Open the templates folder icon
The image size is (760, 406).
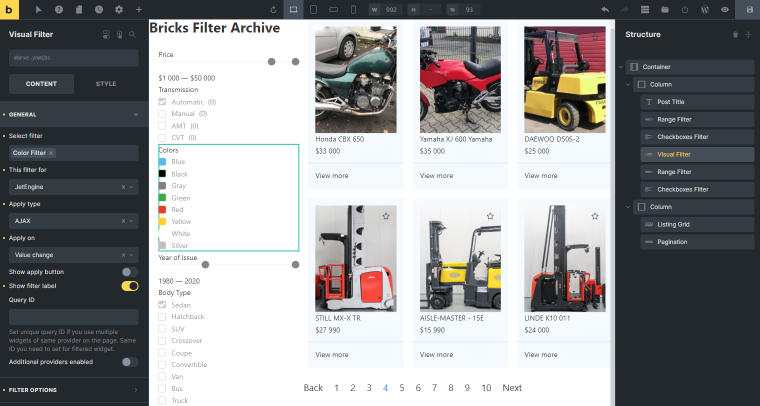(665, 10)
